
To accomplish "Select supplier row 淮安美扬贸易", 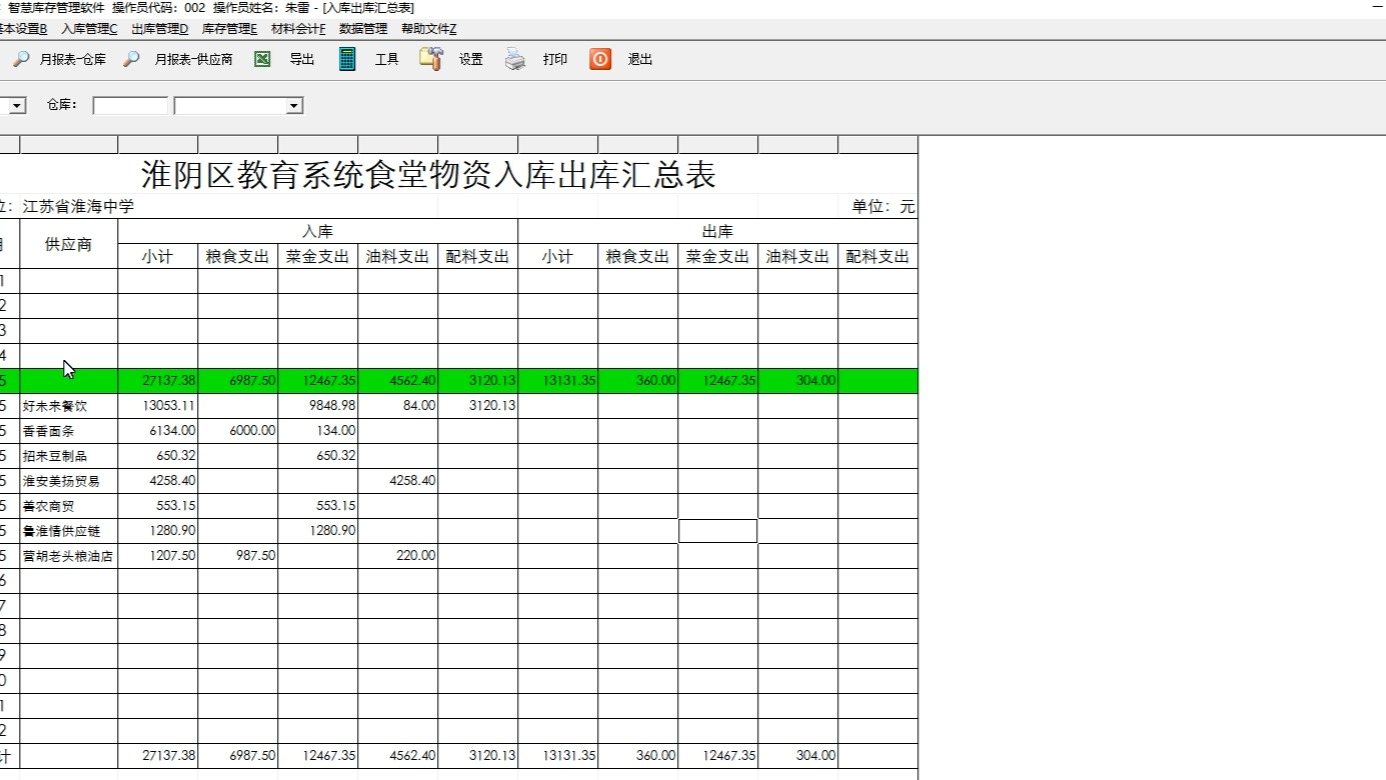I will click(62, 481).
